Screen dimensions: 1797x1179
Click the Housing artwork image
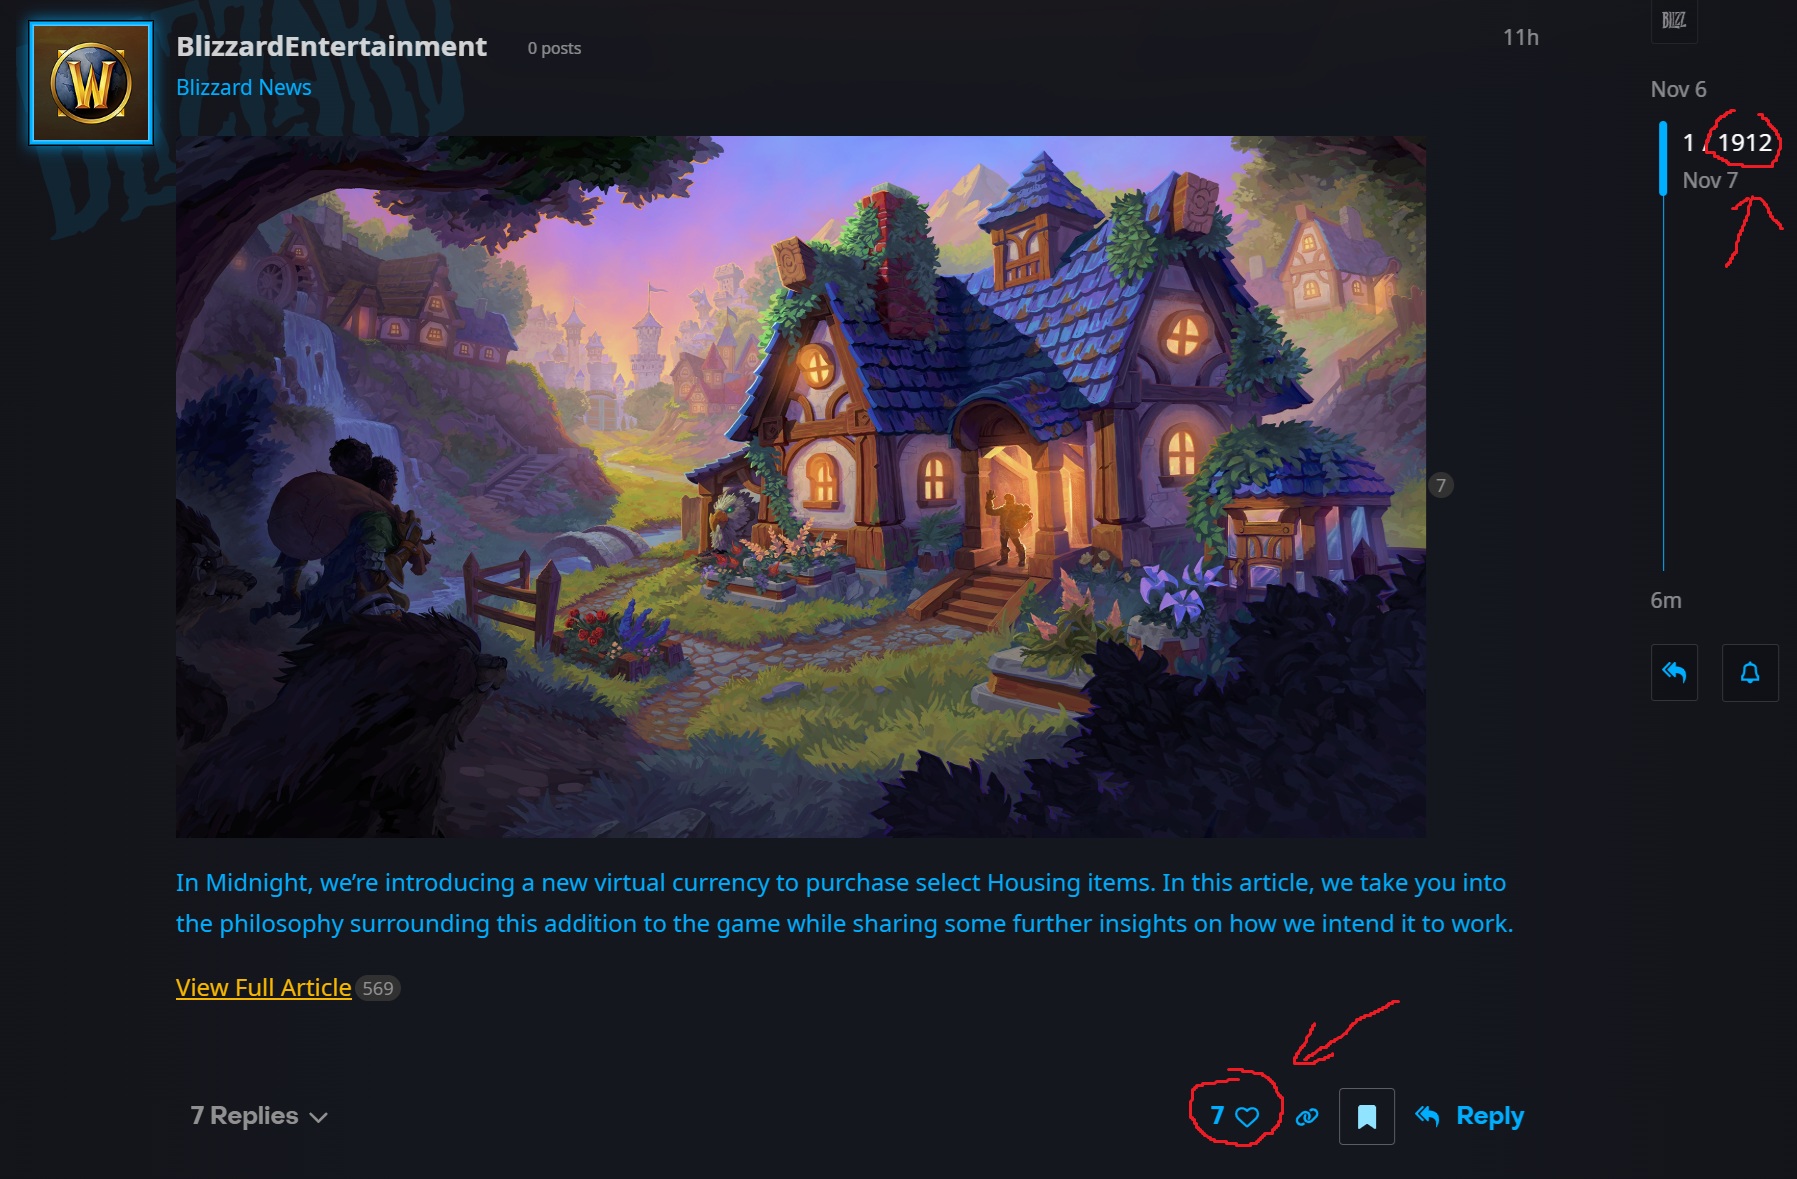(801, 487)
